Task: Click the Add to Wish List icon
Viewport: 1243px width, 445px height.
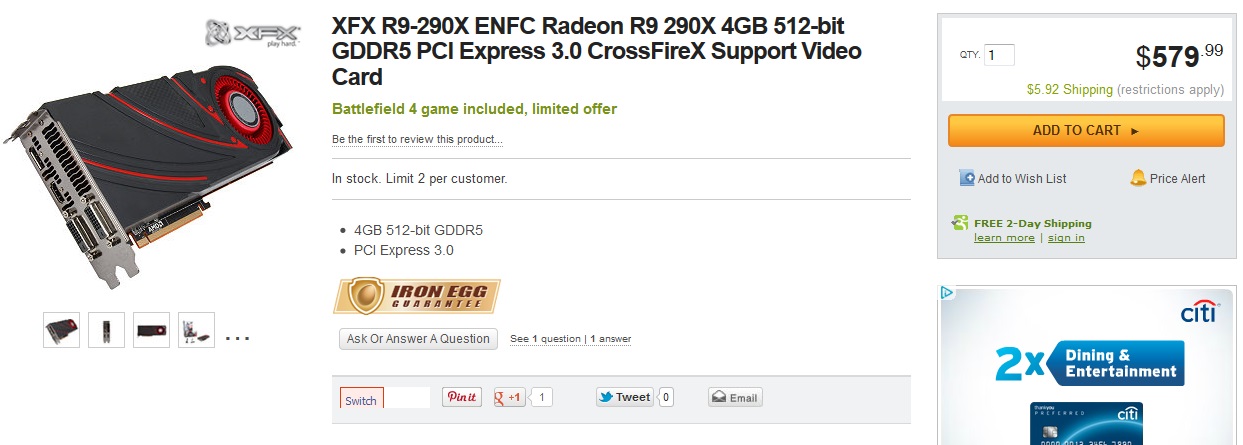Action: [x=967, y=178]
